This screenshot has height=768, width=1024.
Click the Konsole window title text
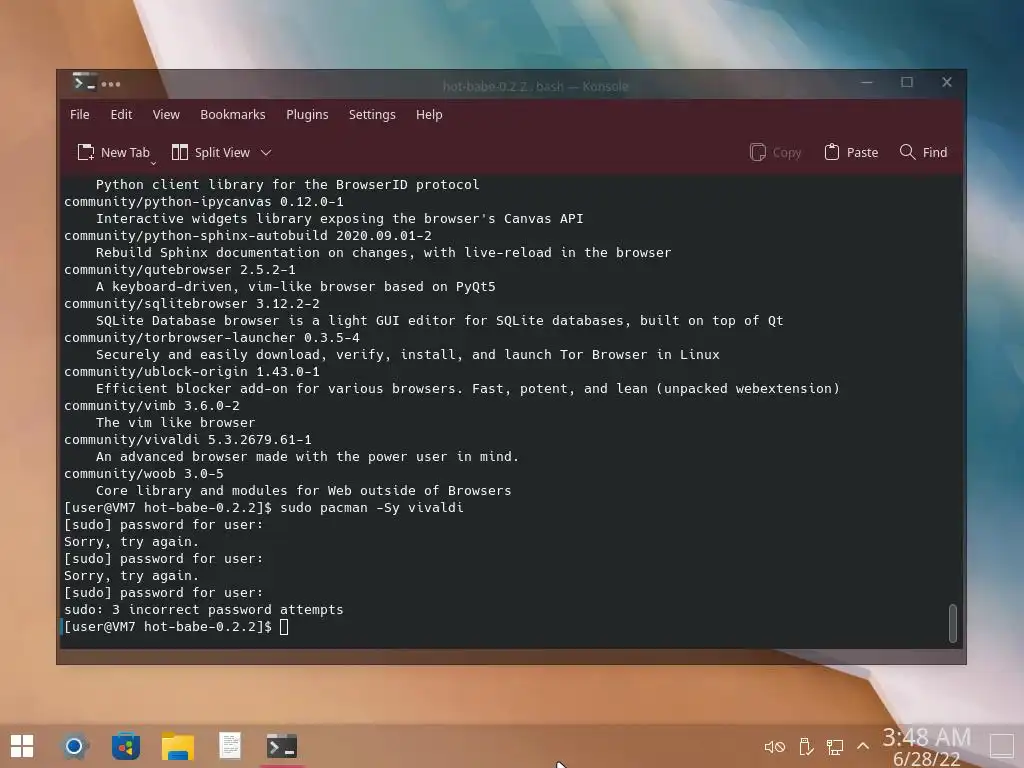pyautogui.click(x=536, y=86)
